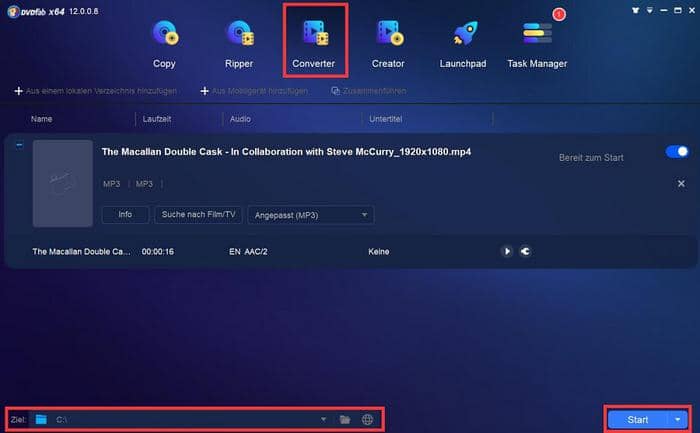
Task: Toggle the blue enable switch for the video
Action: [677, 152]
